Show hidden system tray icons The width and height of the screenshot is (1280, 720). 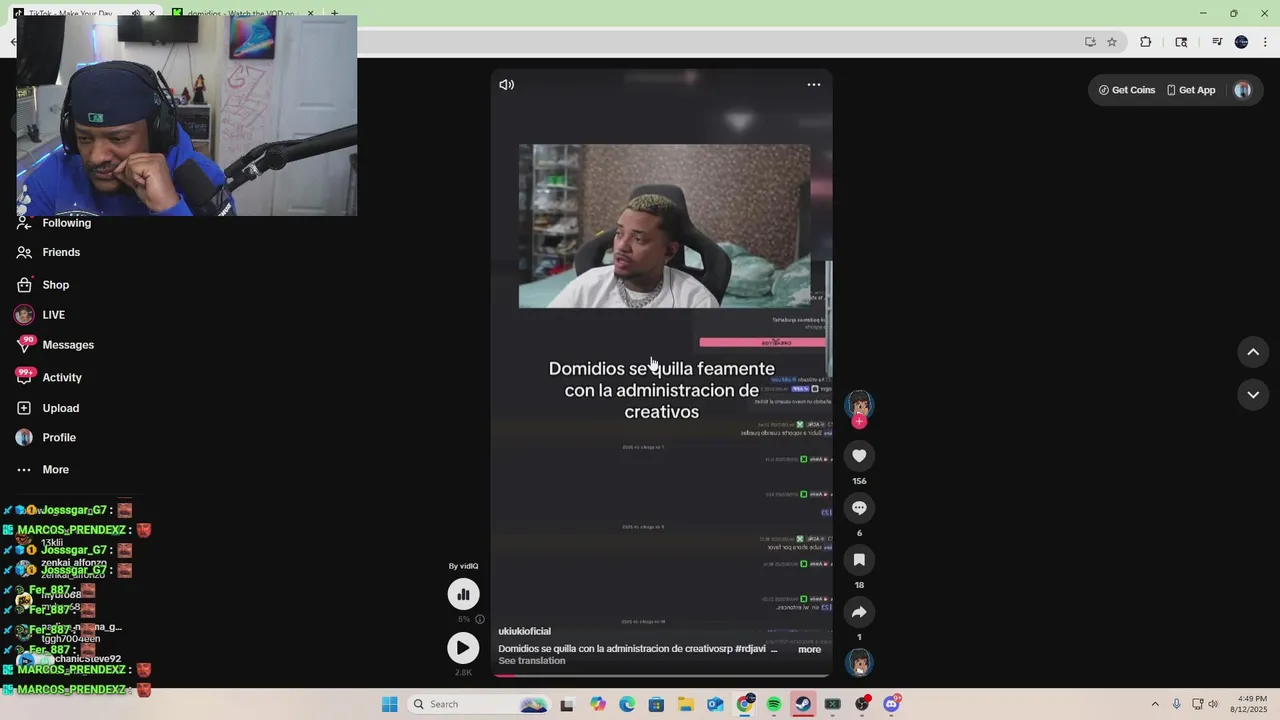point(1155,704)
